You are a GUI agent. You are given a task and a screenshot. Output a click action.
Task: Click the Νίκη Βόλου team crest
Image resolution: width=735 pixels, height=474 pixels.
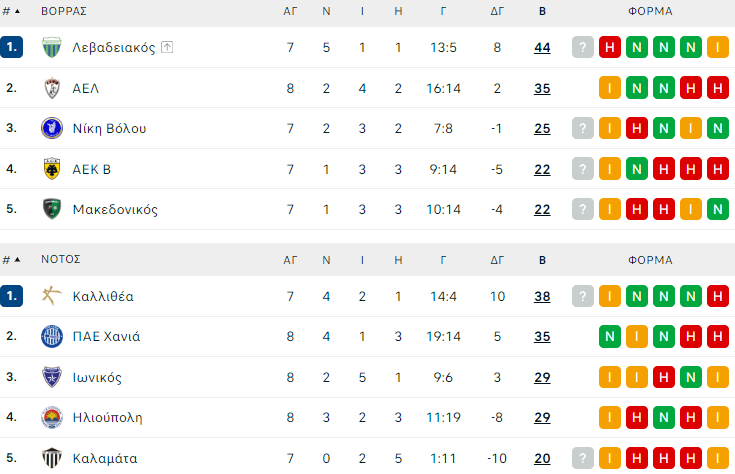click(52, 129)
